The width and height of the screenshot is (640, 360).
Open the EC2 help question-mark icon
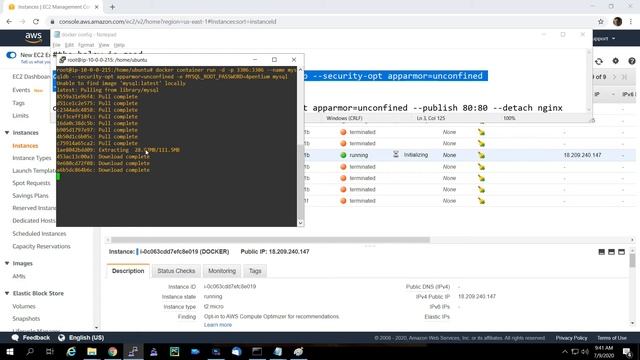pyautogui.click(x=631, y=61)
